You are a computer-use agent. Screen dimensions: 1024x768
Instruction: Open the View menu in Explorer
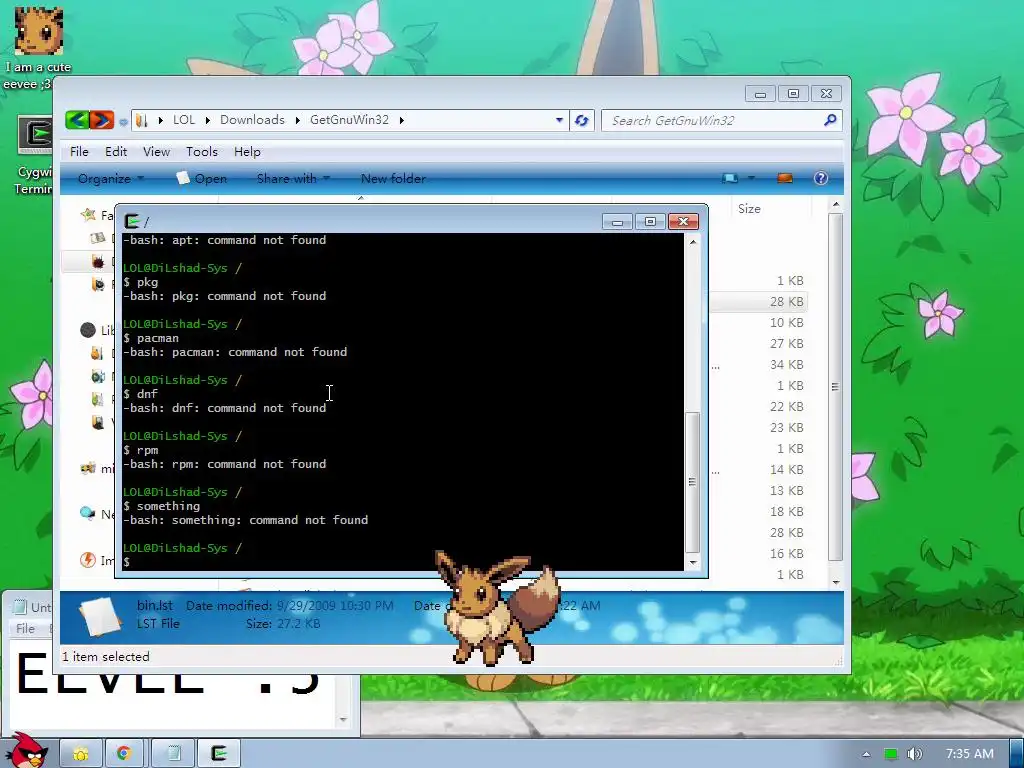pyautogui.click(x=156, y=152)
